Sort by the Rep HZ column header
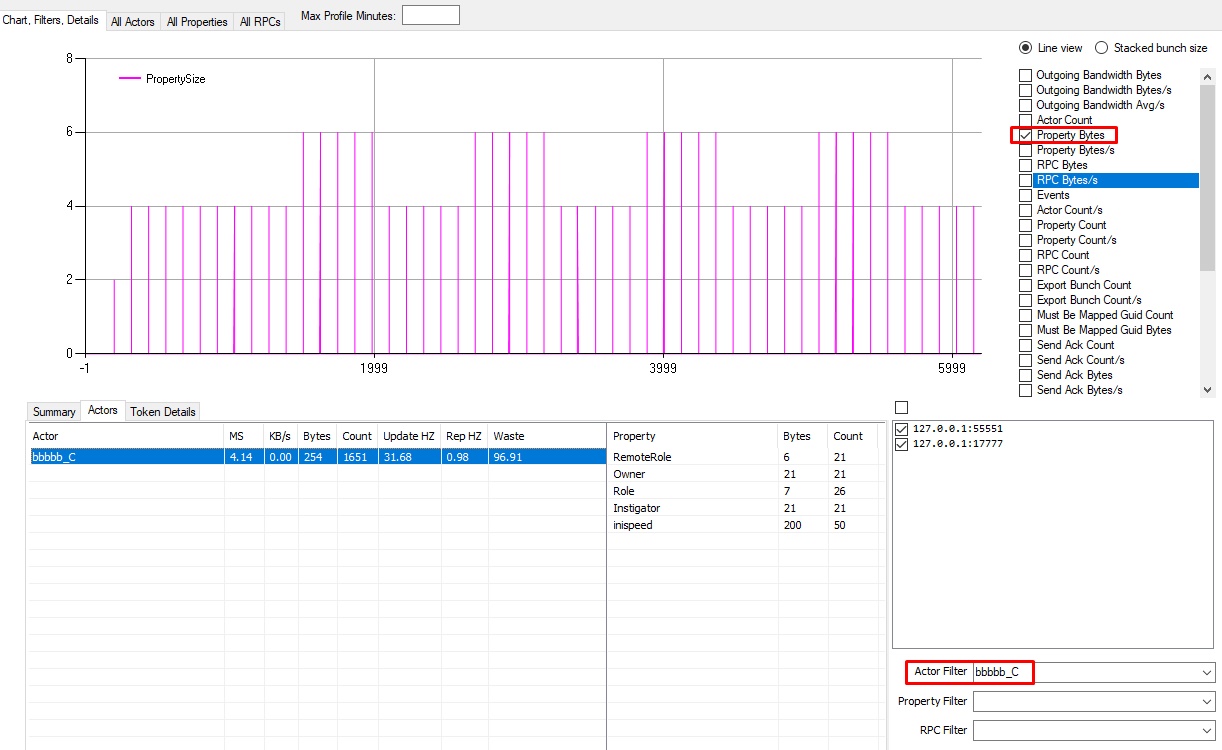The width and height of the screenshot is (1222, 750). pos(464,436)
